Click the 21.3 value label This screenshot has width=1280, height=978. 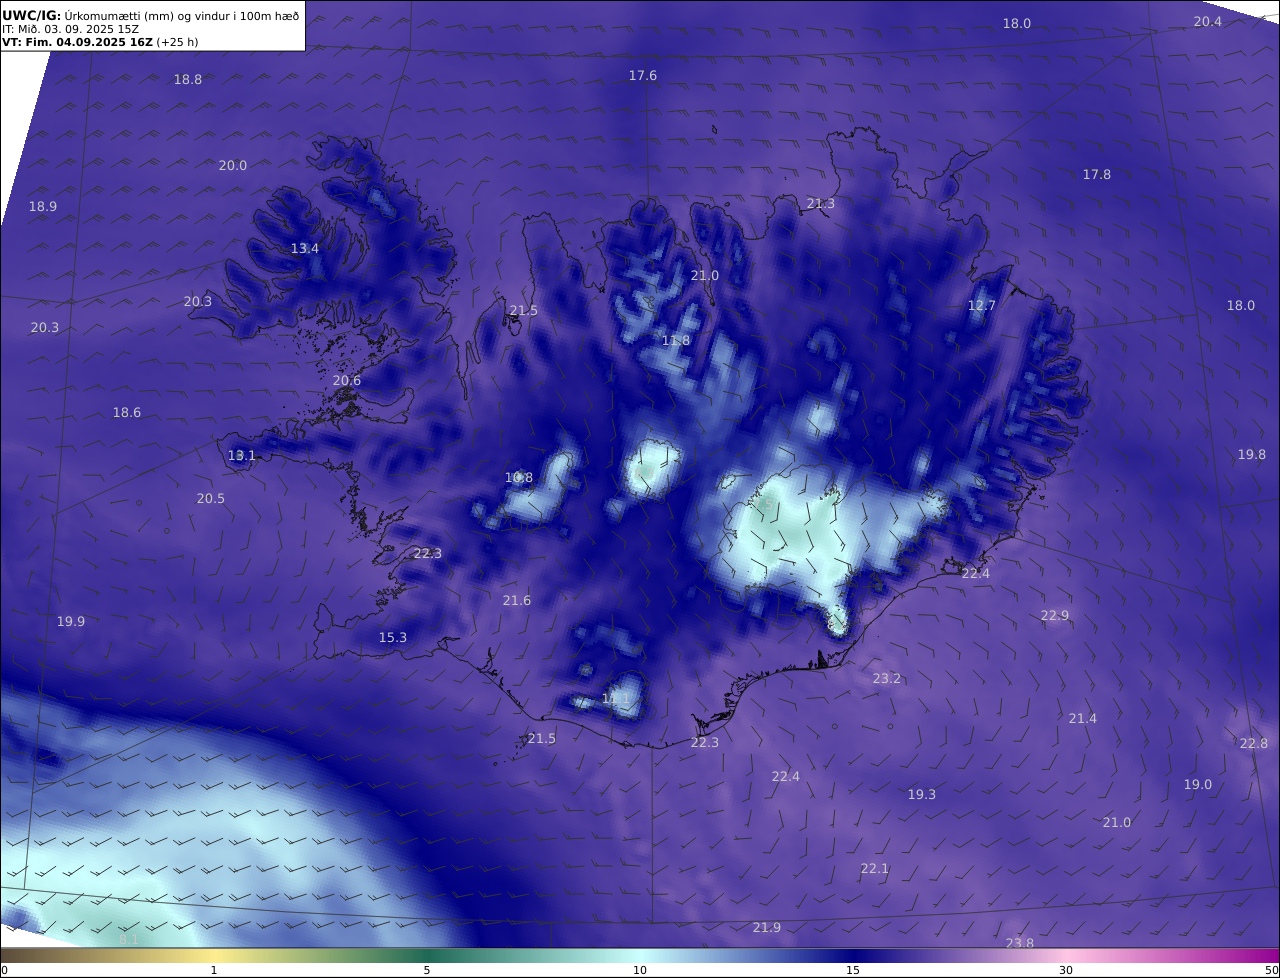(821, 203)
